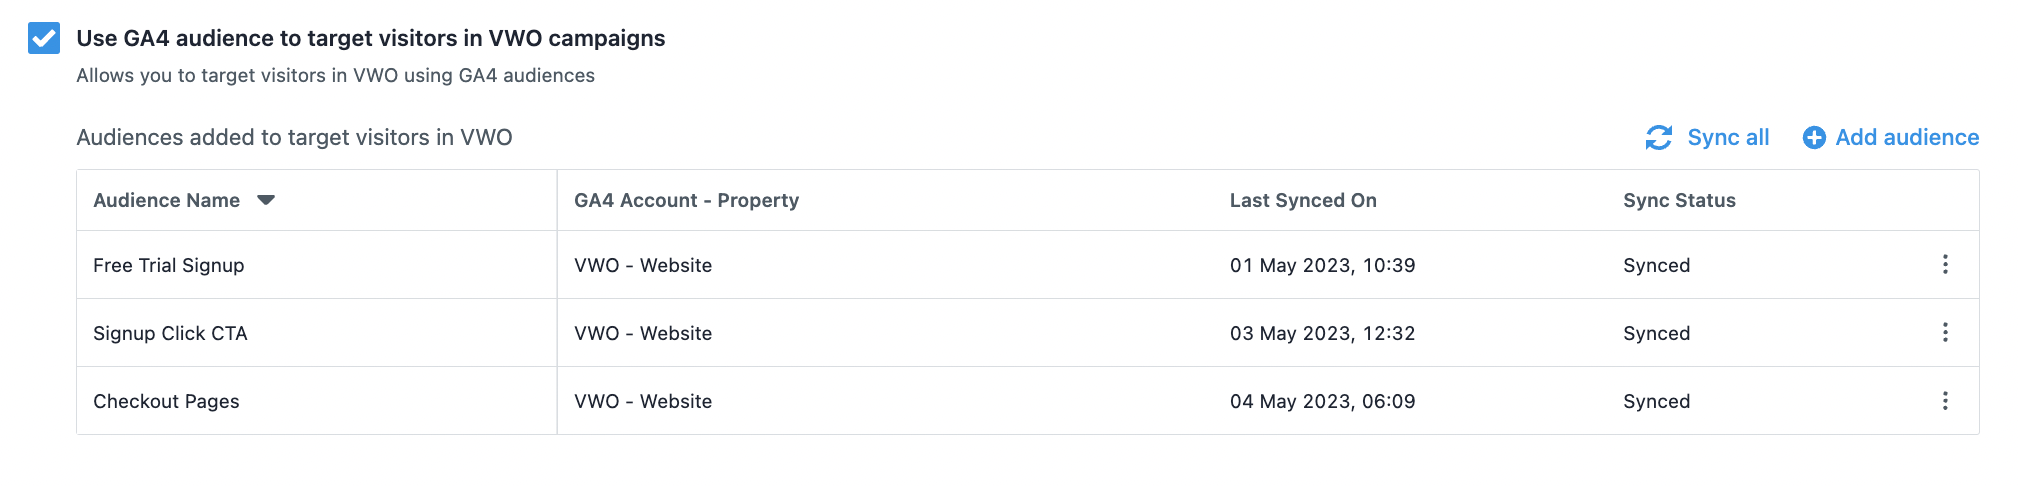Select the Signup Click CTA audience name
Screen dimensions: 2018x486
point(170,333)
